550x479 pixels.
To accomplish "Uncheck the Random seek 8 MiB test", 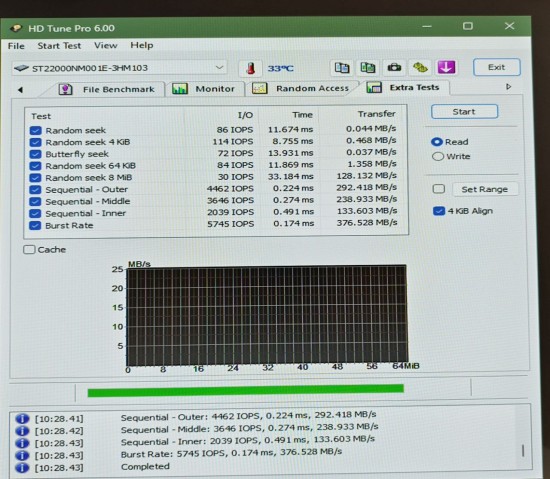I will [x=35, y=178].
